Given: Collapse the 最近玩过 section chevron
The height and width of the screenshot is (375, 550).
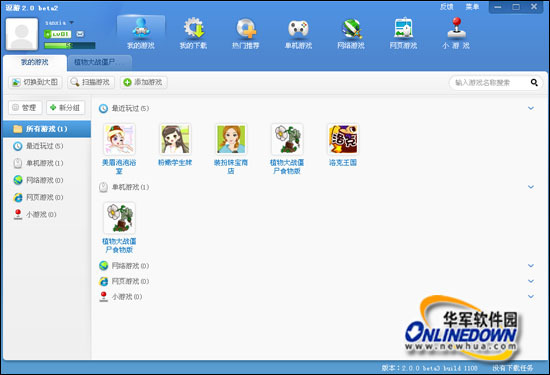Looking at the screenshot, I should click(531, 108).
